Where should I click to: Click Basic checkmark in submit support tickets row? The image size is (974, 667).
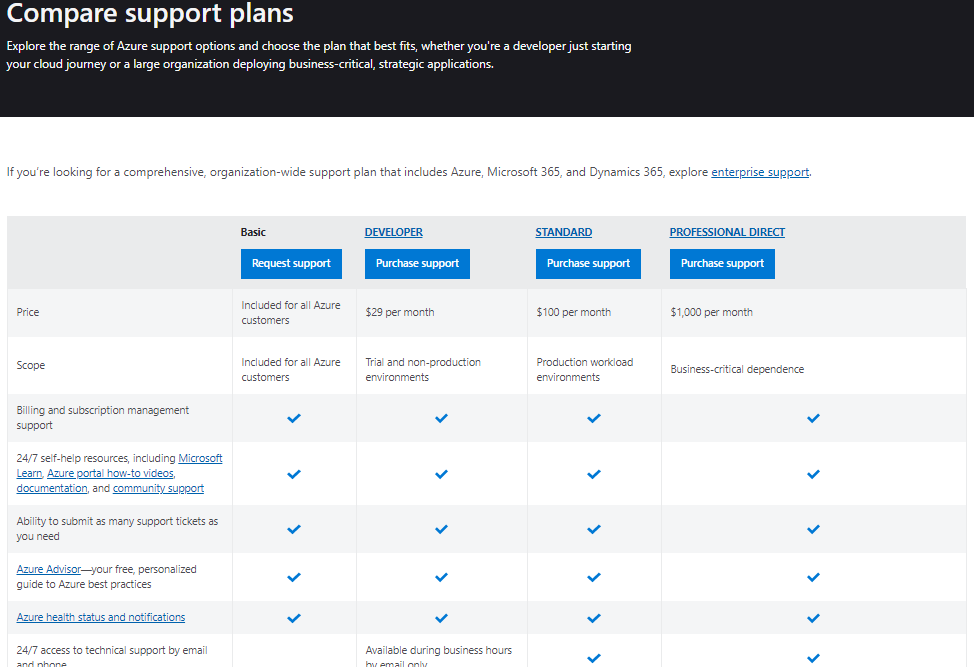click(x=294, y=530)
